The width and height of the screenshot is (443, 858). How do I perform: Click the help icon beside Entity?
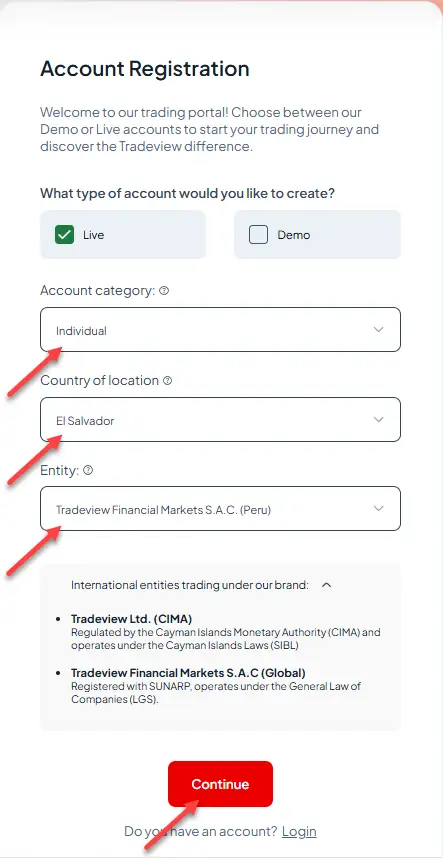(x=88, y=470)
